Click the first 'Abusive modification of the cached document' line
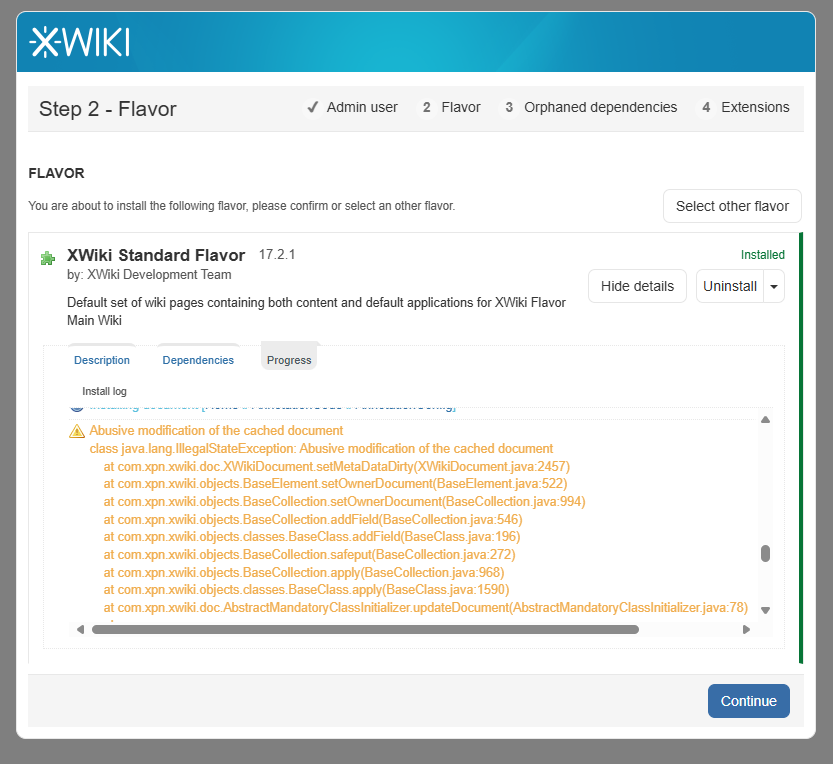 (x=216, y=430)
